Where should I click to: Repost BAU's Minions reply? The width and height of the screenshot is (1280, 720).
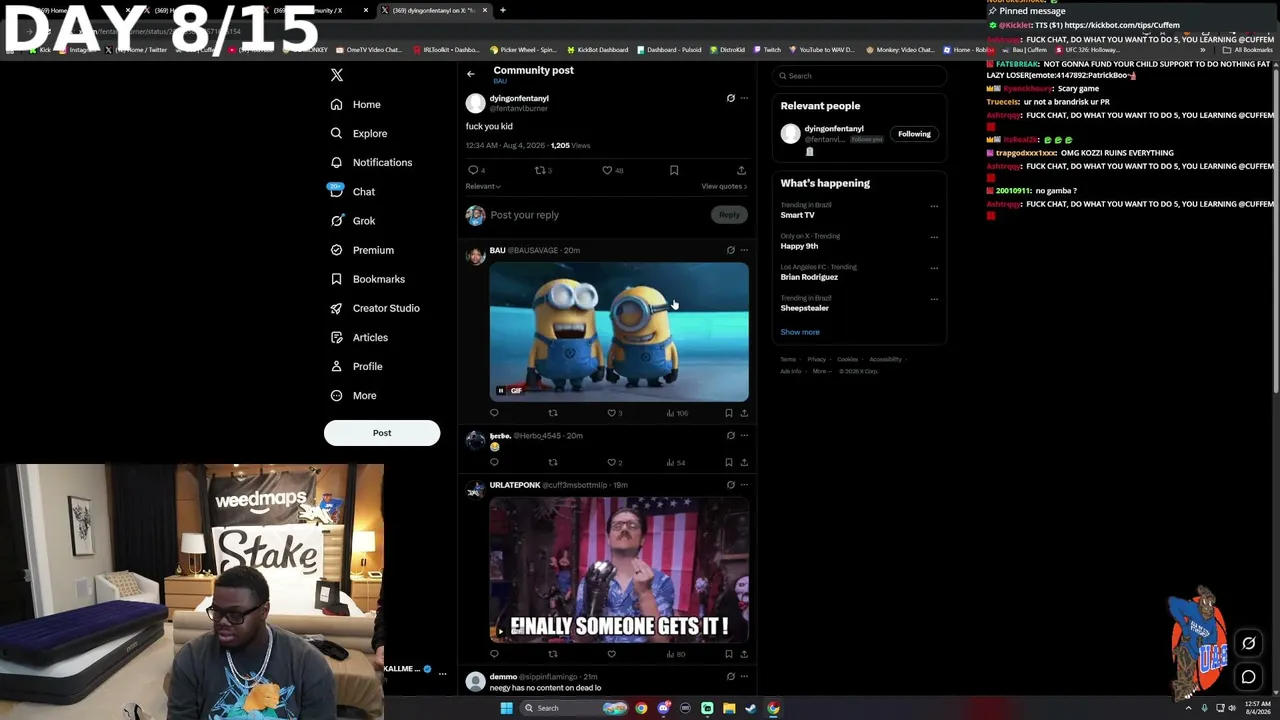pos(552,413)
